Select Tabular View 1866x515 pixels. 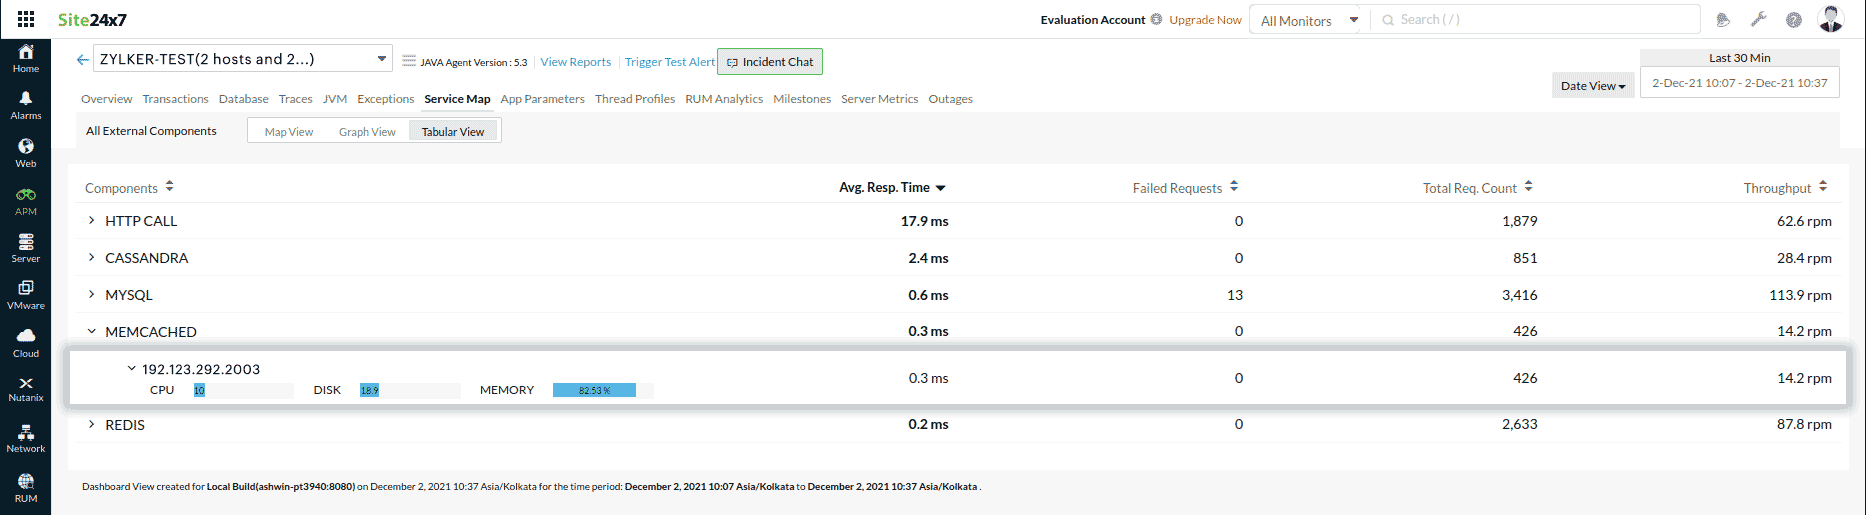coord(453,132)
